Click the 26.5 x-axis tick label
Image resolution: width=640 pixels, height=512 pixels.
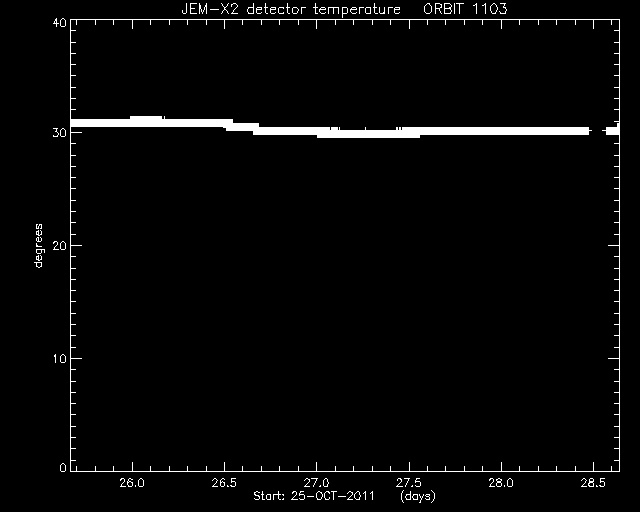224,483
